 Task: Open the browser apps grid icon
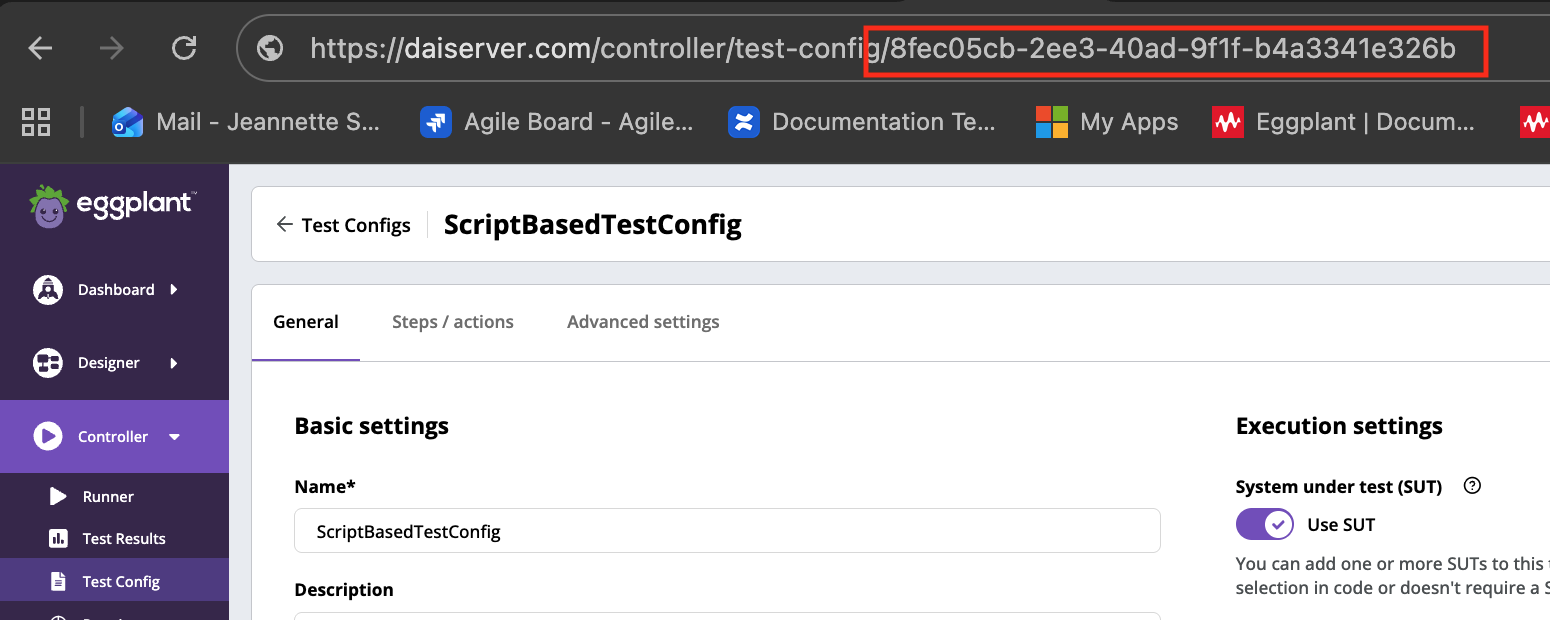pyautogui.click(x=36, y=122)
